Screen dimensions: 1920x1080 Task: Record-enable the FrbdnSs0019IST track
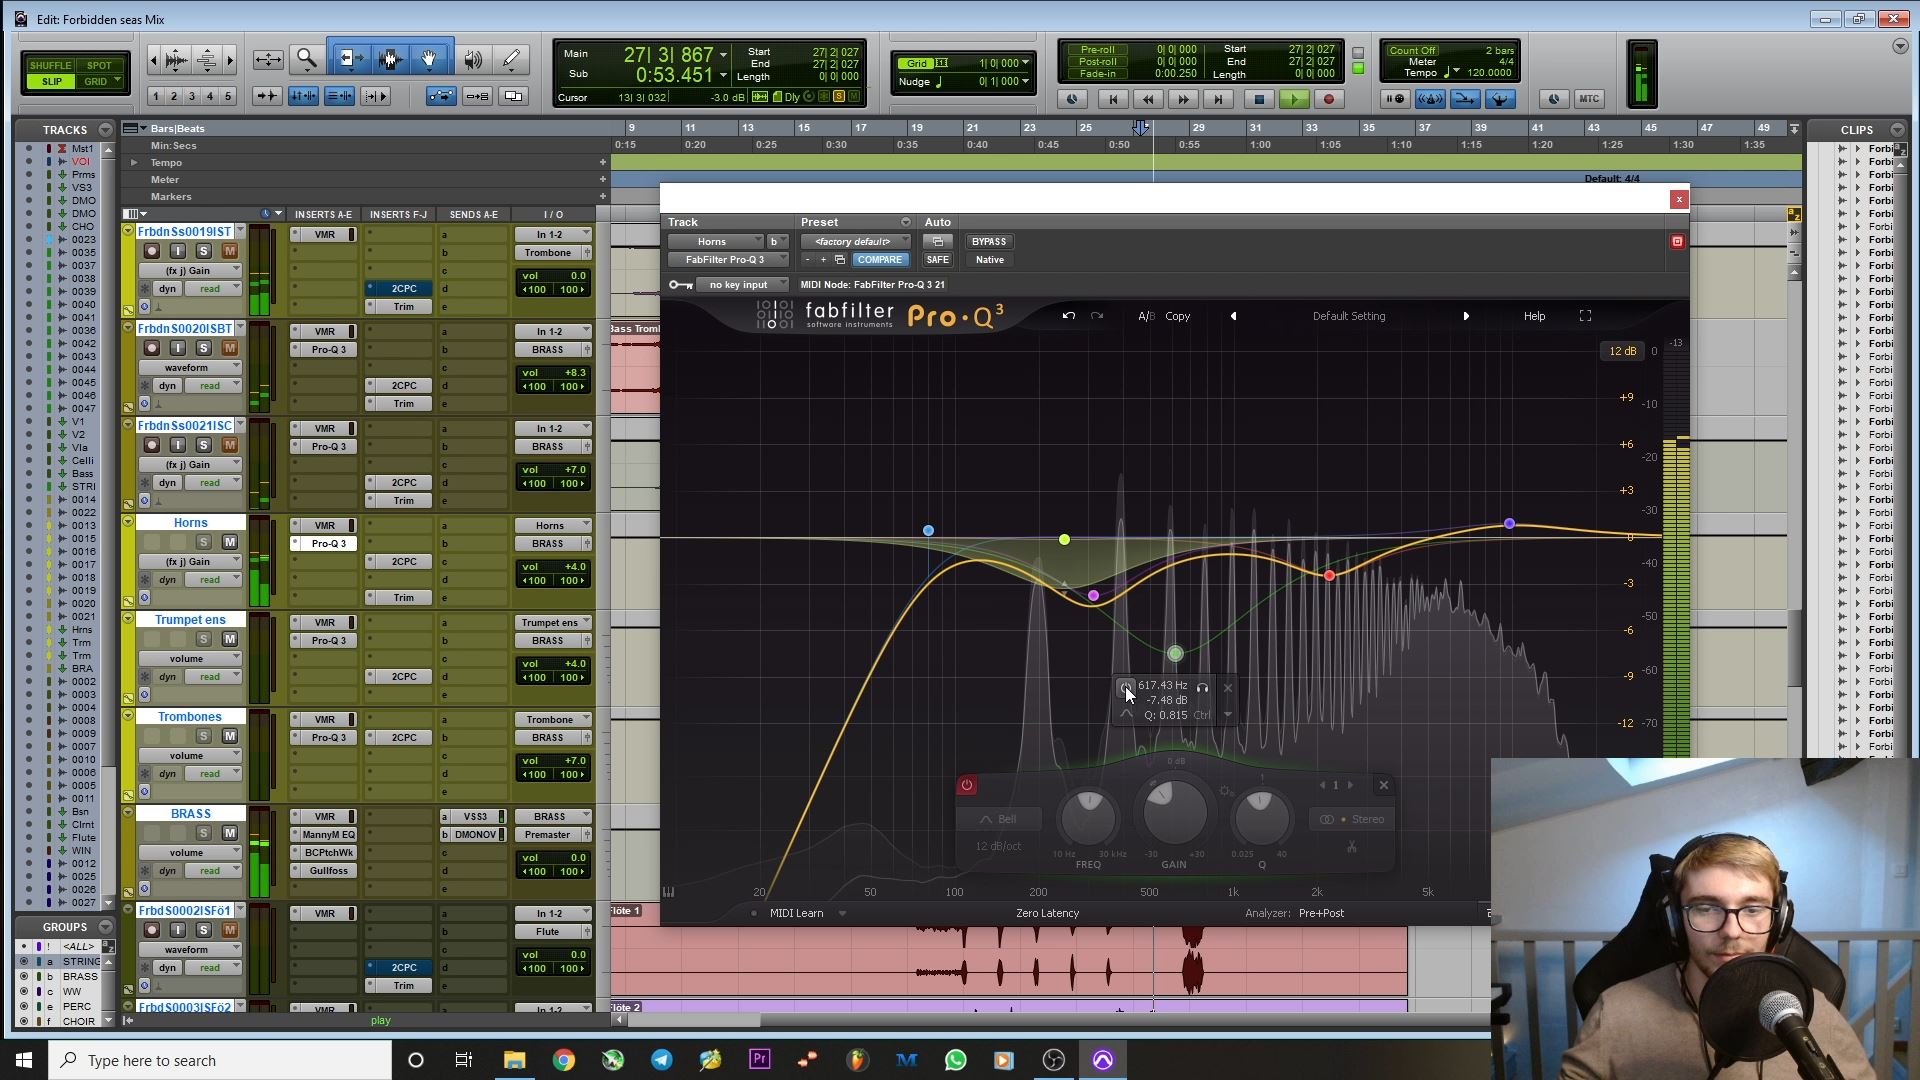point(152,251)
